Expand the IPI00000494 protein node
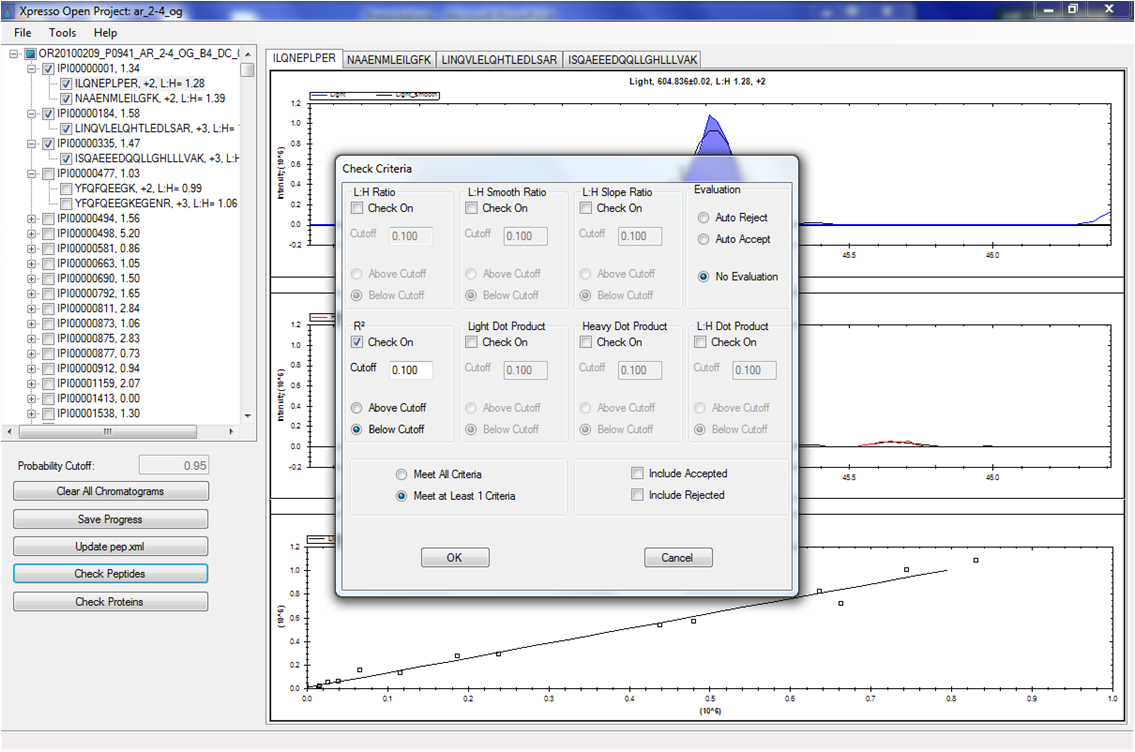The width and height of the screenshot is (1135, 752). (x=31, y=218)
